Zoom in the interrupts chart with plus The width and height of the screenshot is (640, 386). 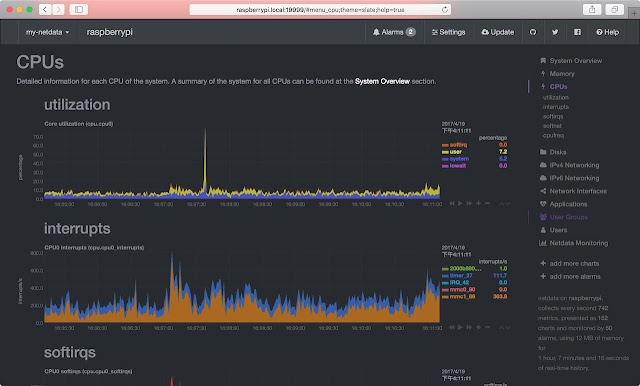pyautogui.click(x=478, y=327)
